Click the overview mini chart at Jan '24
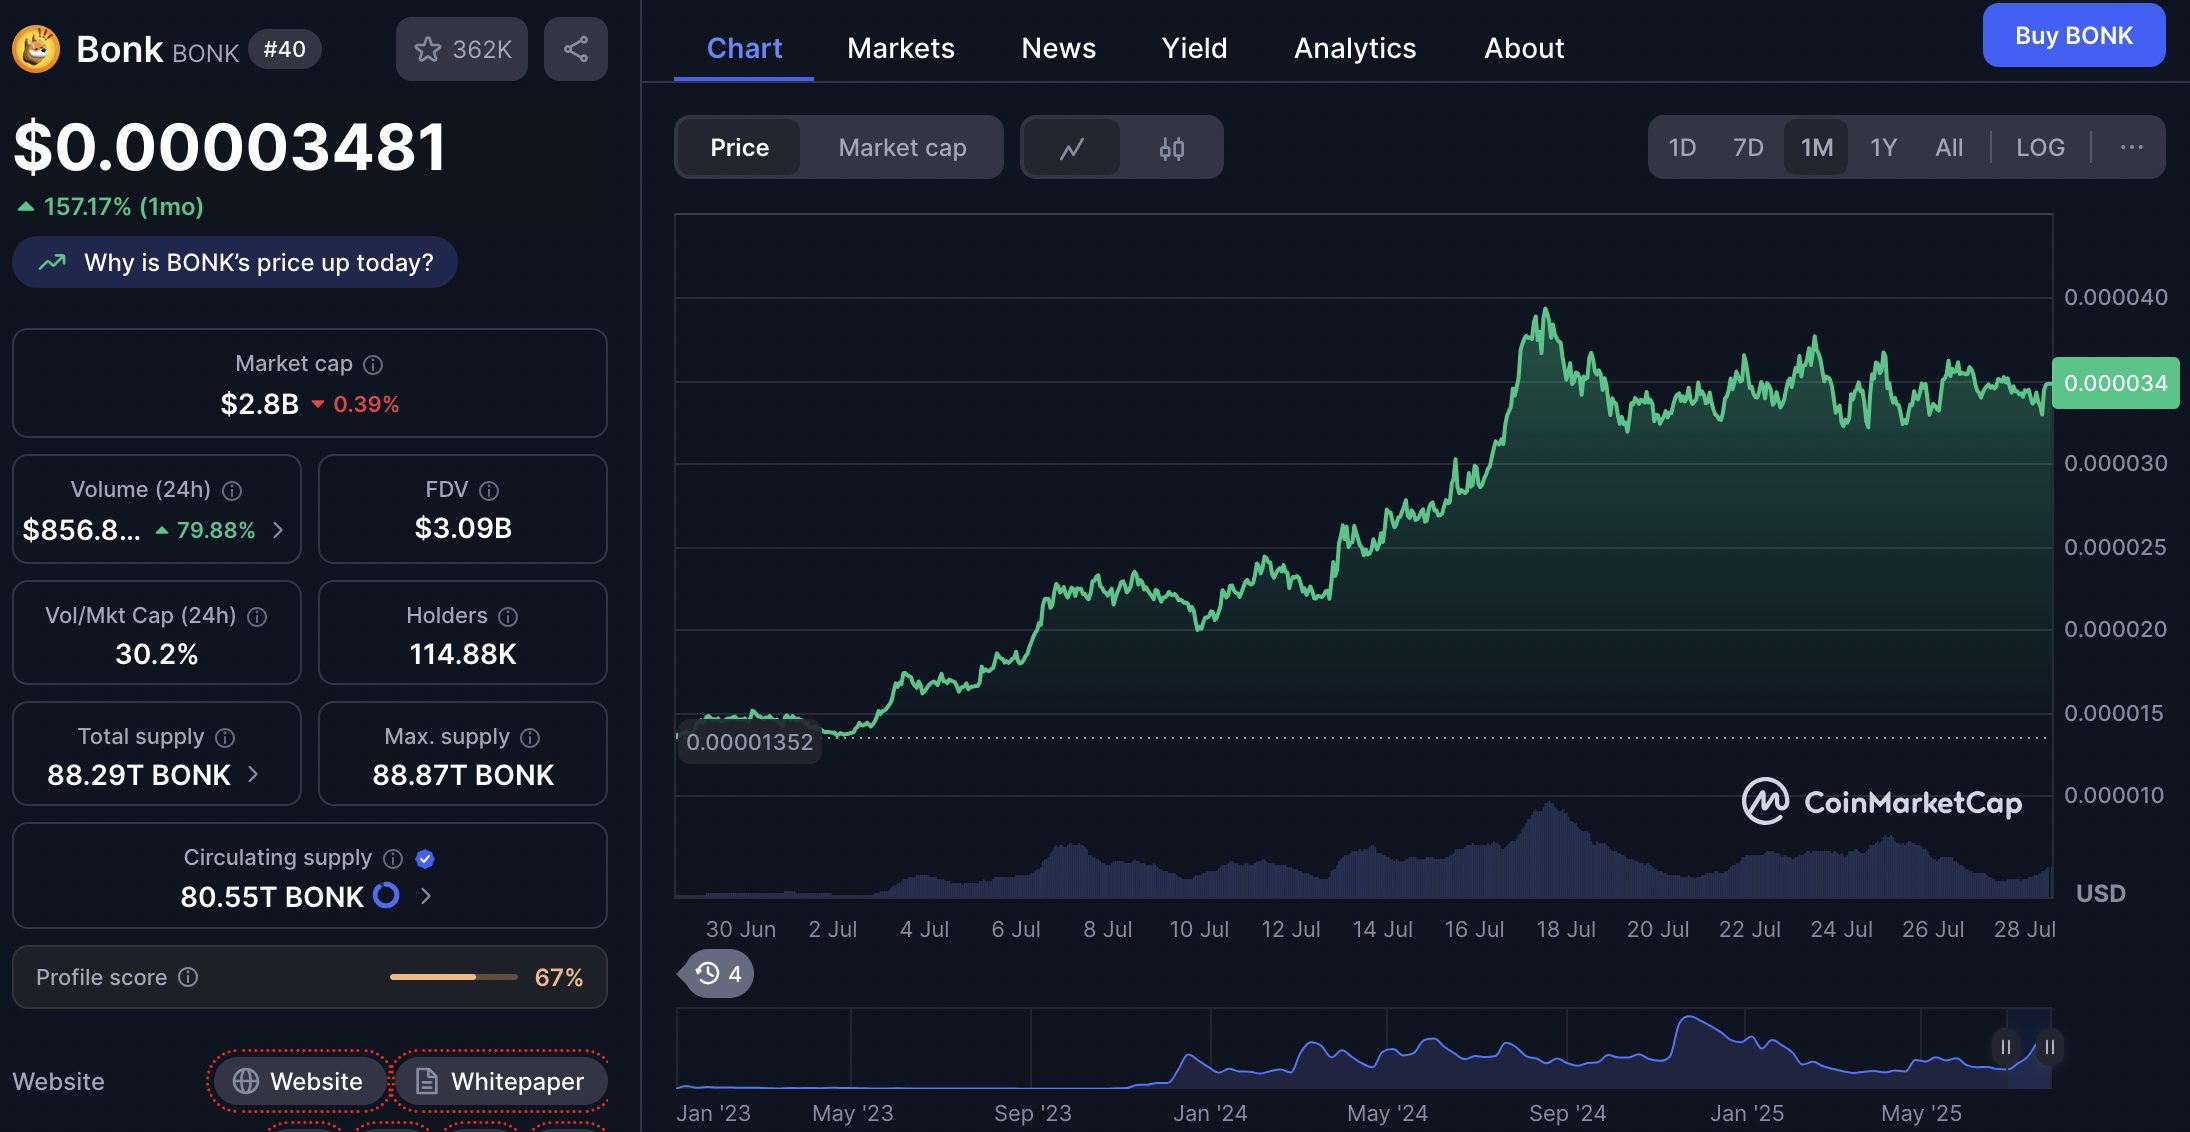Viewport: 2190px width, 1132px height. click(x=1210, y=1050)
